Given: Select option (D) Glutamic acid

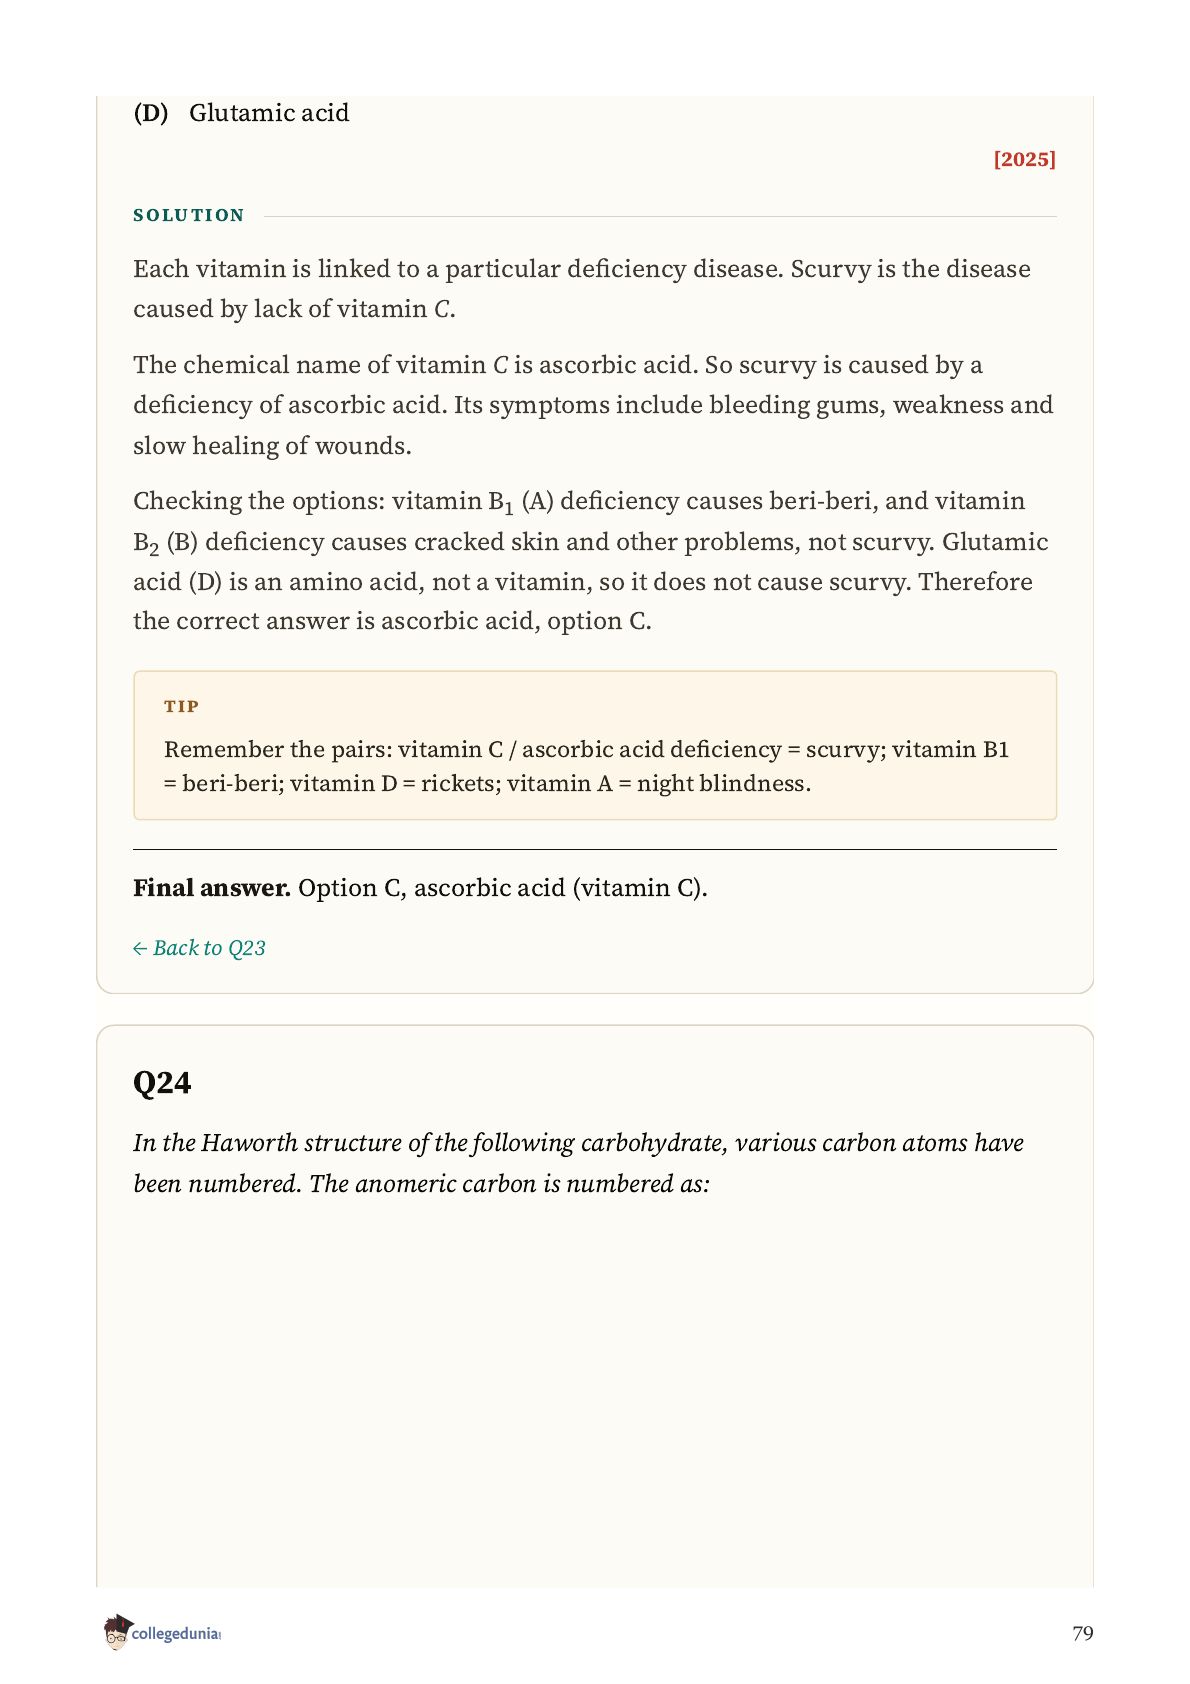Looking at the screenshot, I should click(x=241, y=113).
